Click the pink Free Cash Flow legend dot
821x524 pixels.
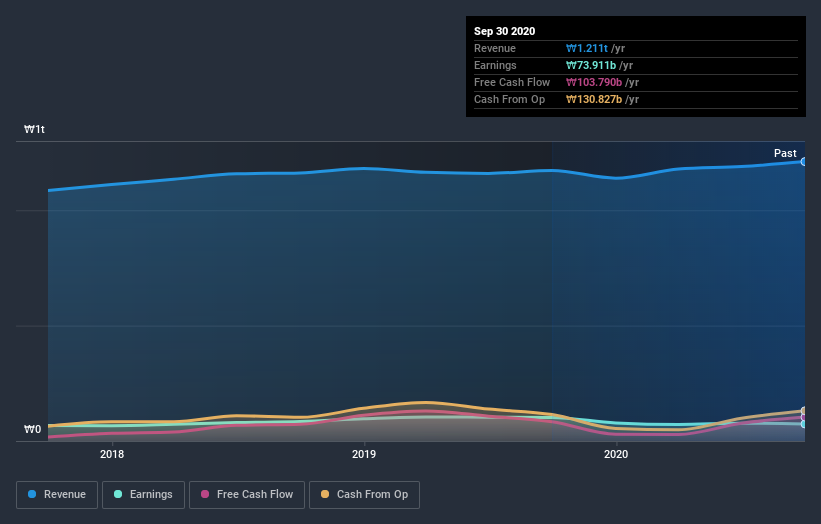pos(205,494)
